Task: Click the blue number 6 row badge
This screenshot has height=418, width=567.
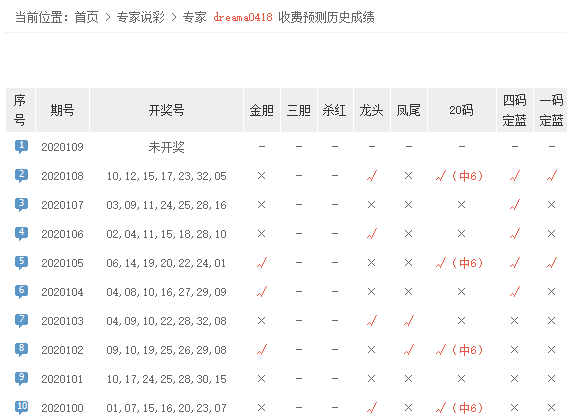Action: click(x=21, y=291)
